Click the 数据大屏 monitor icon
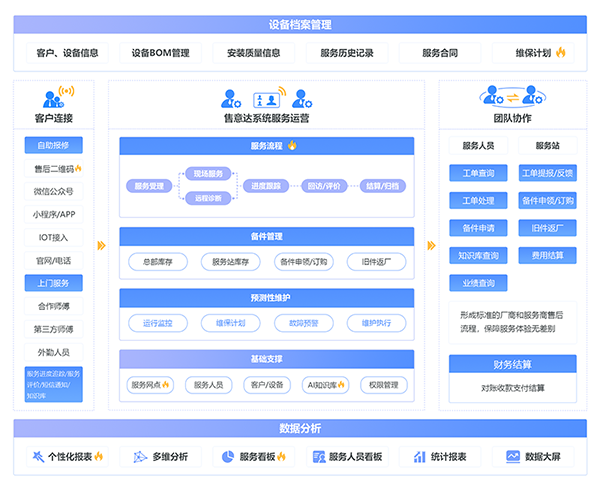Viewport: 600px width, 491px height. (x=513, y=456)
